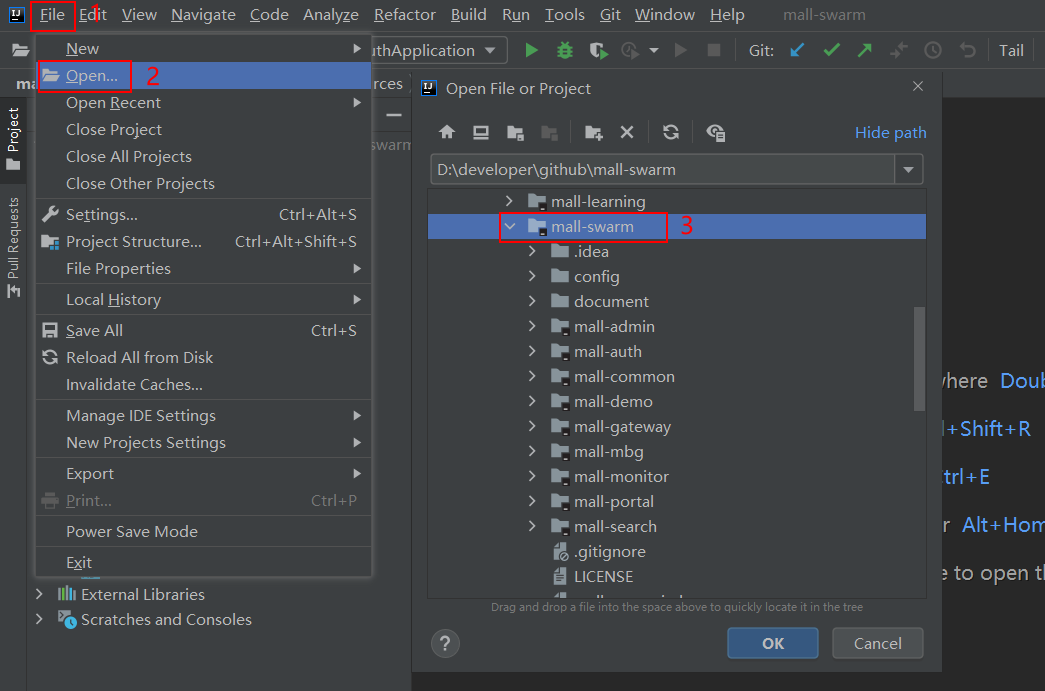Click Git Push green arrow
Image resolution: width=1045 pixels, height=691 pixels.
click(865, 51)
